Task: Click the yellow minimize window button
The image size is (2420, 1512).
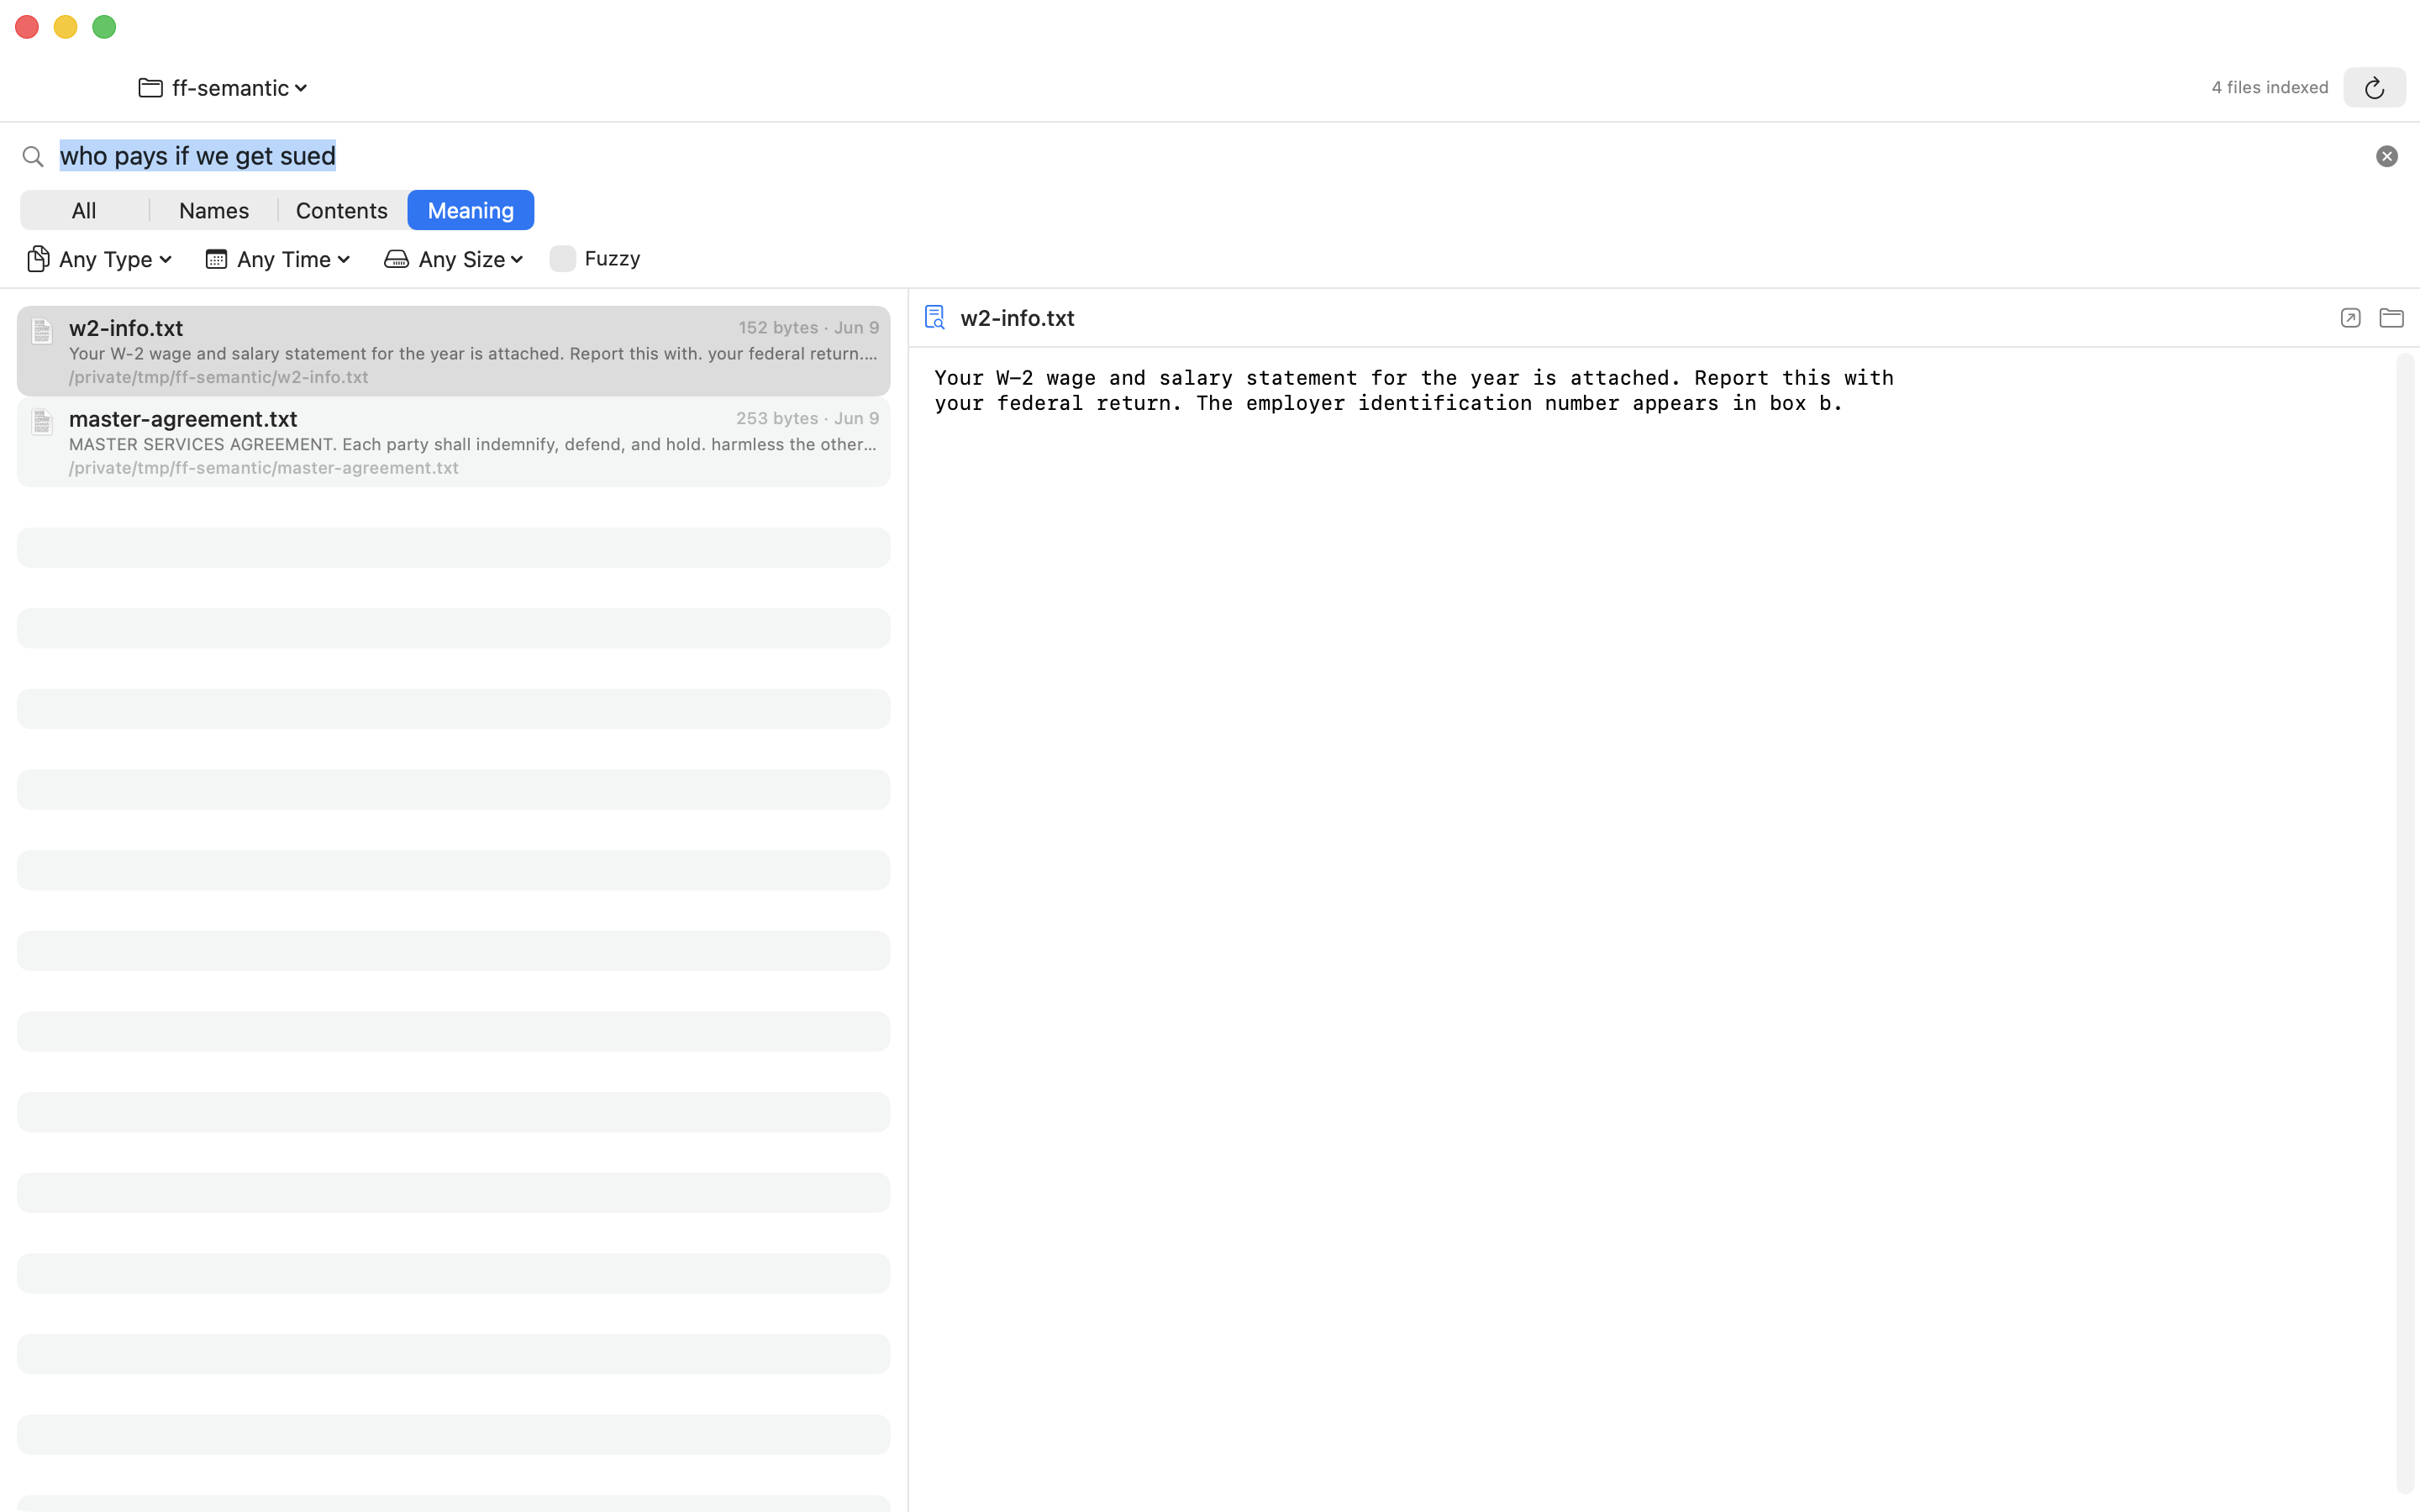Action: pyautogui.click(x=65, y=27)
